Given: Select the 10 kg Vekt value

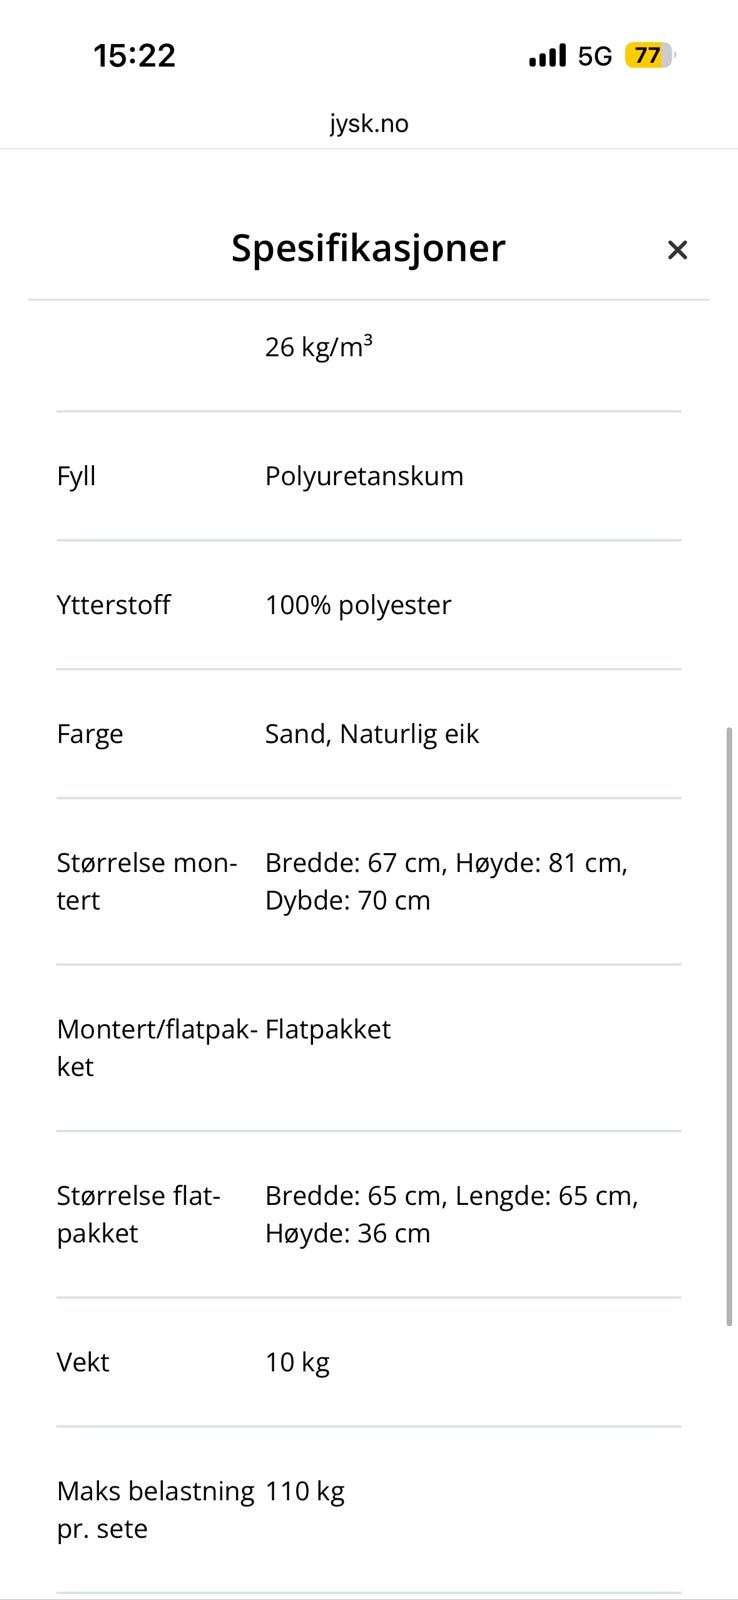Looking at the screenshot, I should 297,1362.
